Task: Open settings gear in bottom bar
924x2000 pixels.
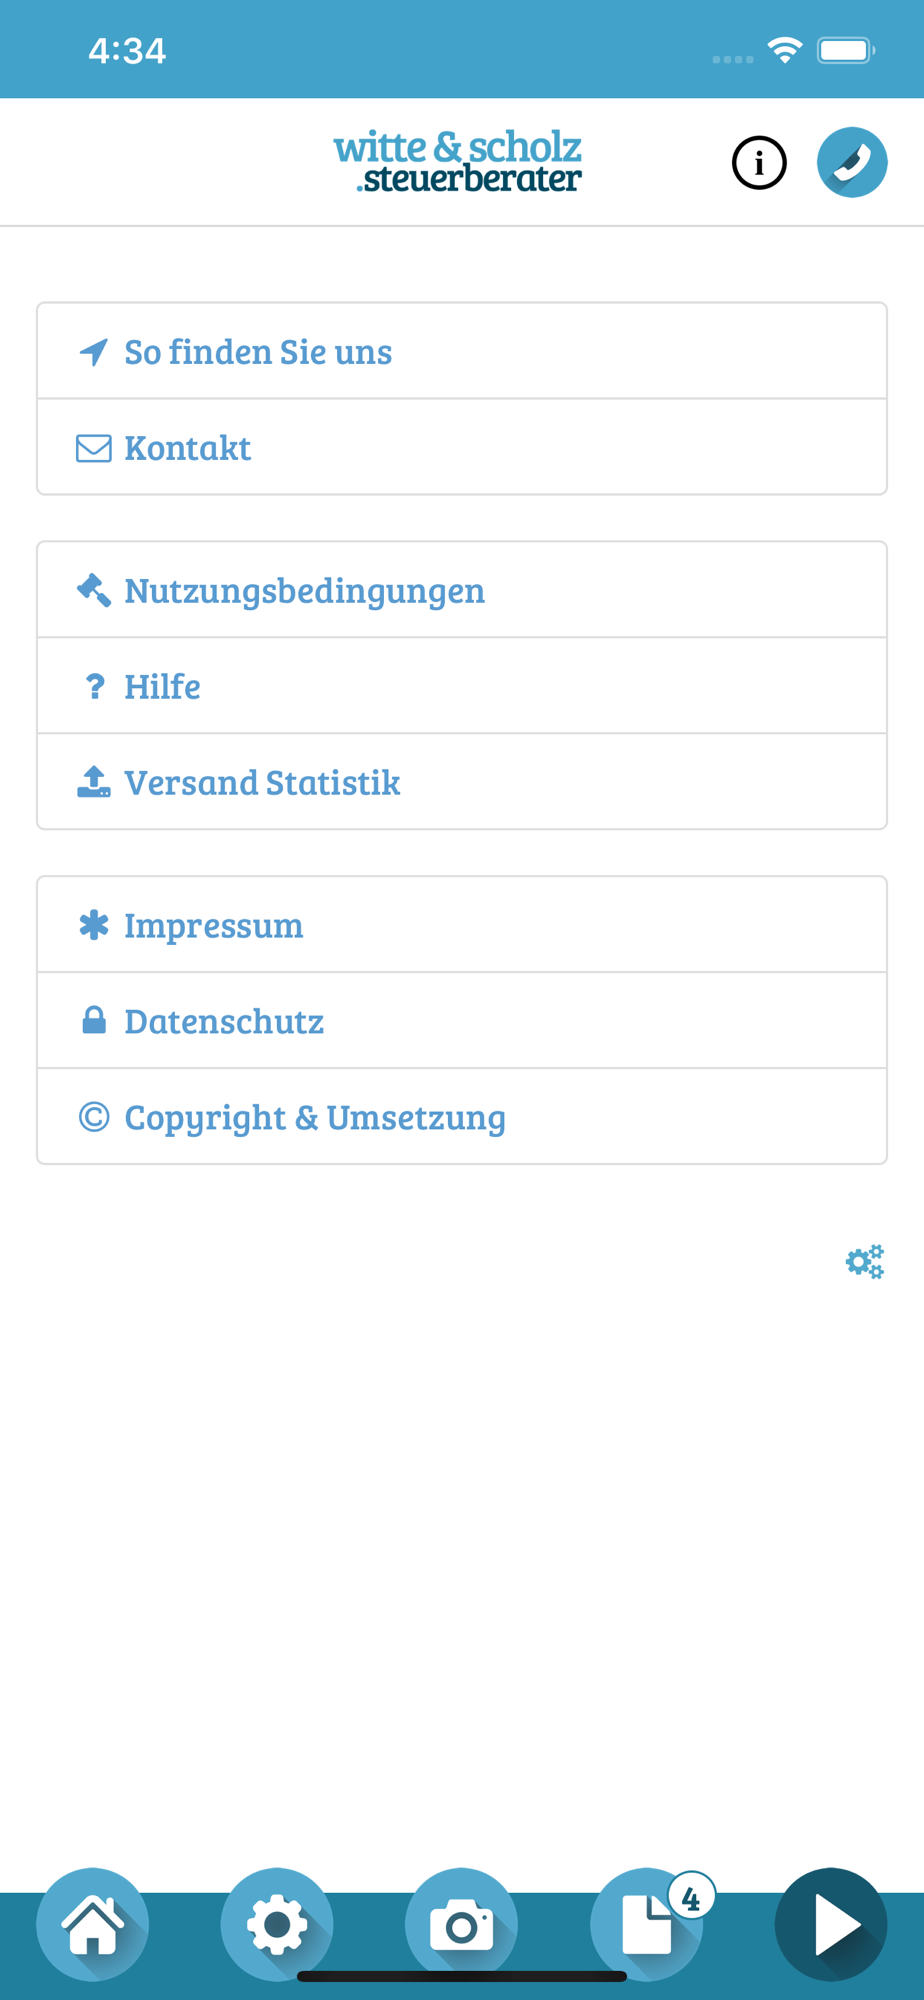Action: click(277, 1924)
